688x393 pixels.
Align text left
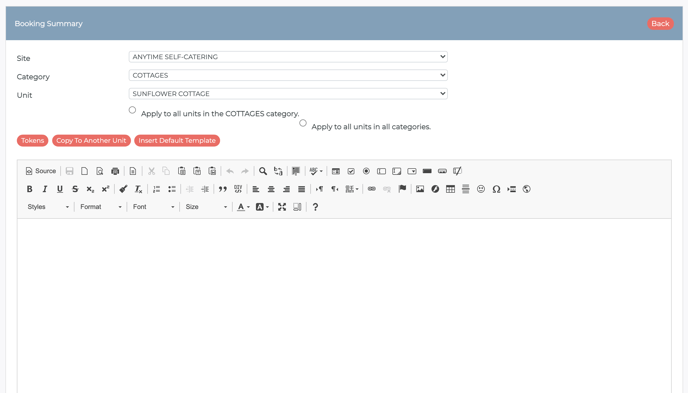256,189
